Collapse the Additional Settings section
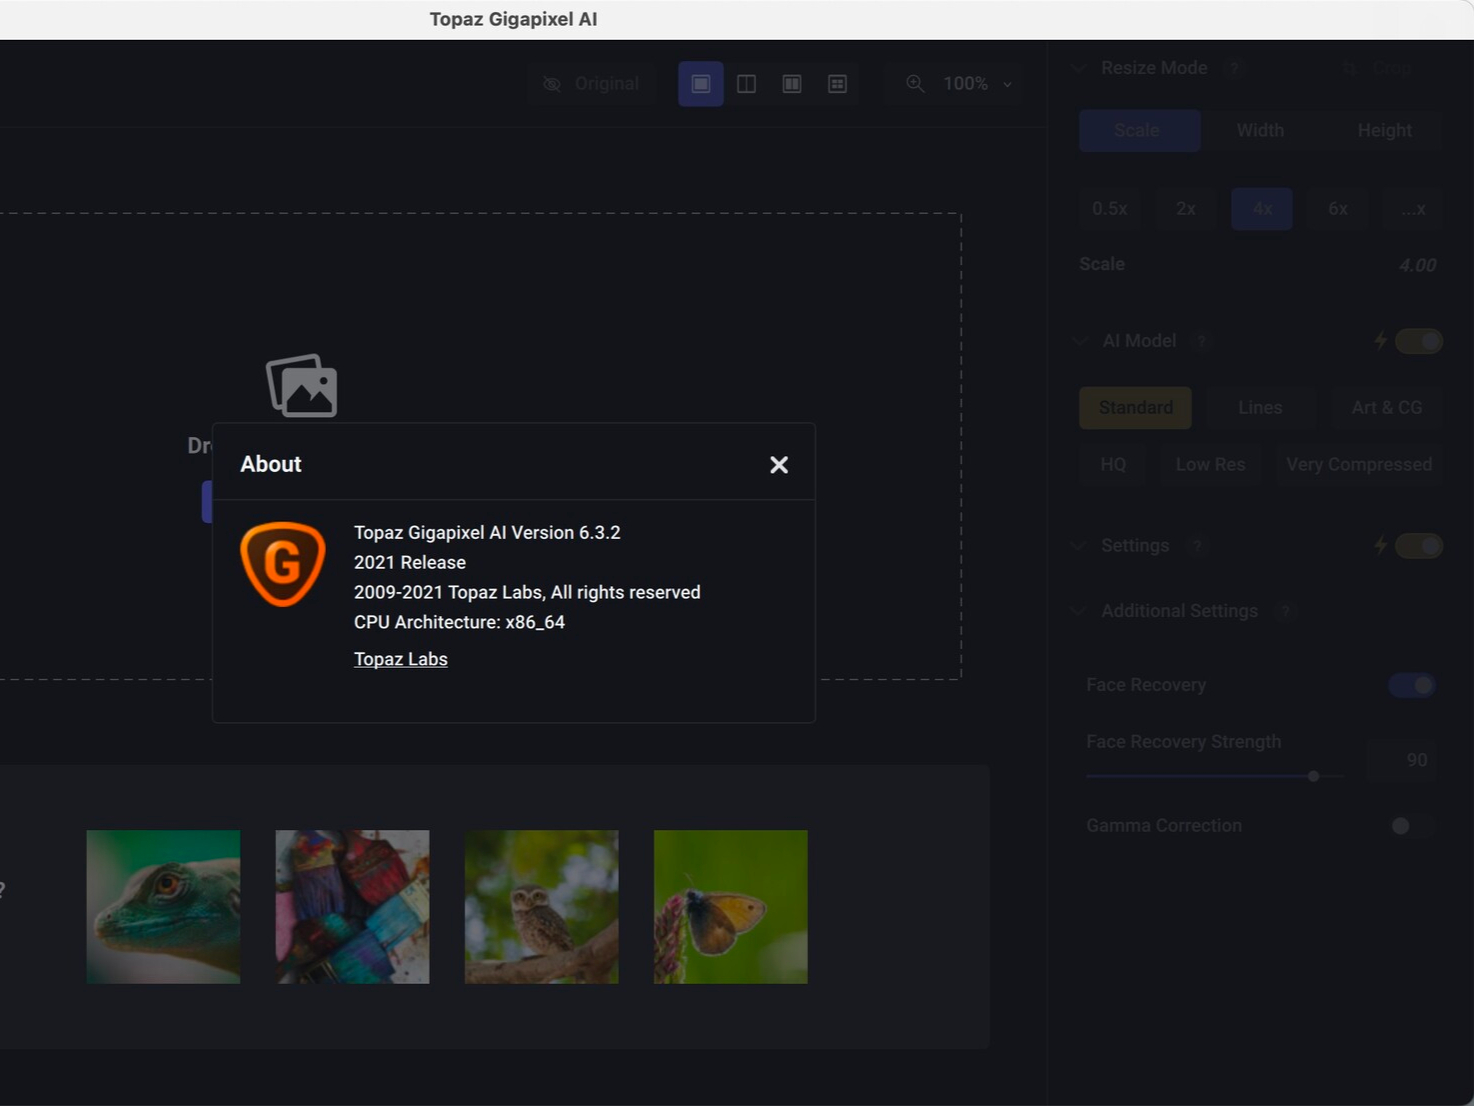The width and height of the screenshot is (1474, 1106). coord(1078,611)
